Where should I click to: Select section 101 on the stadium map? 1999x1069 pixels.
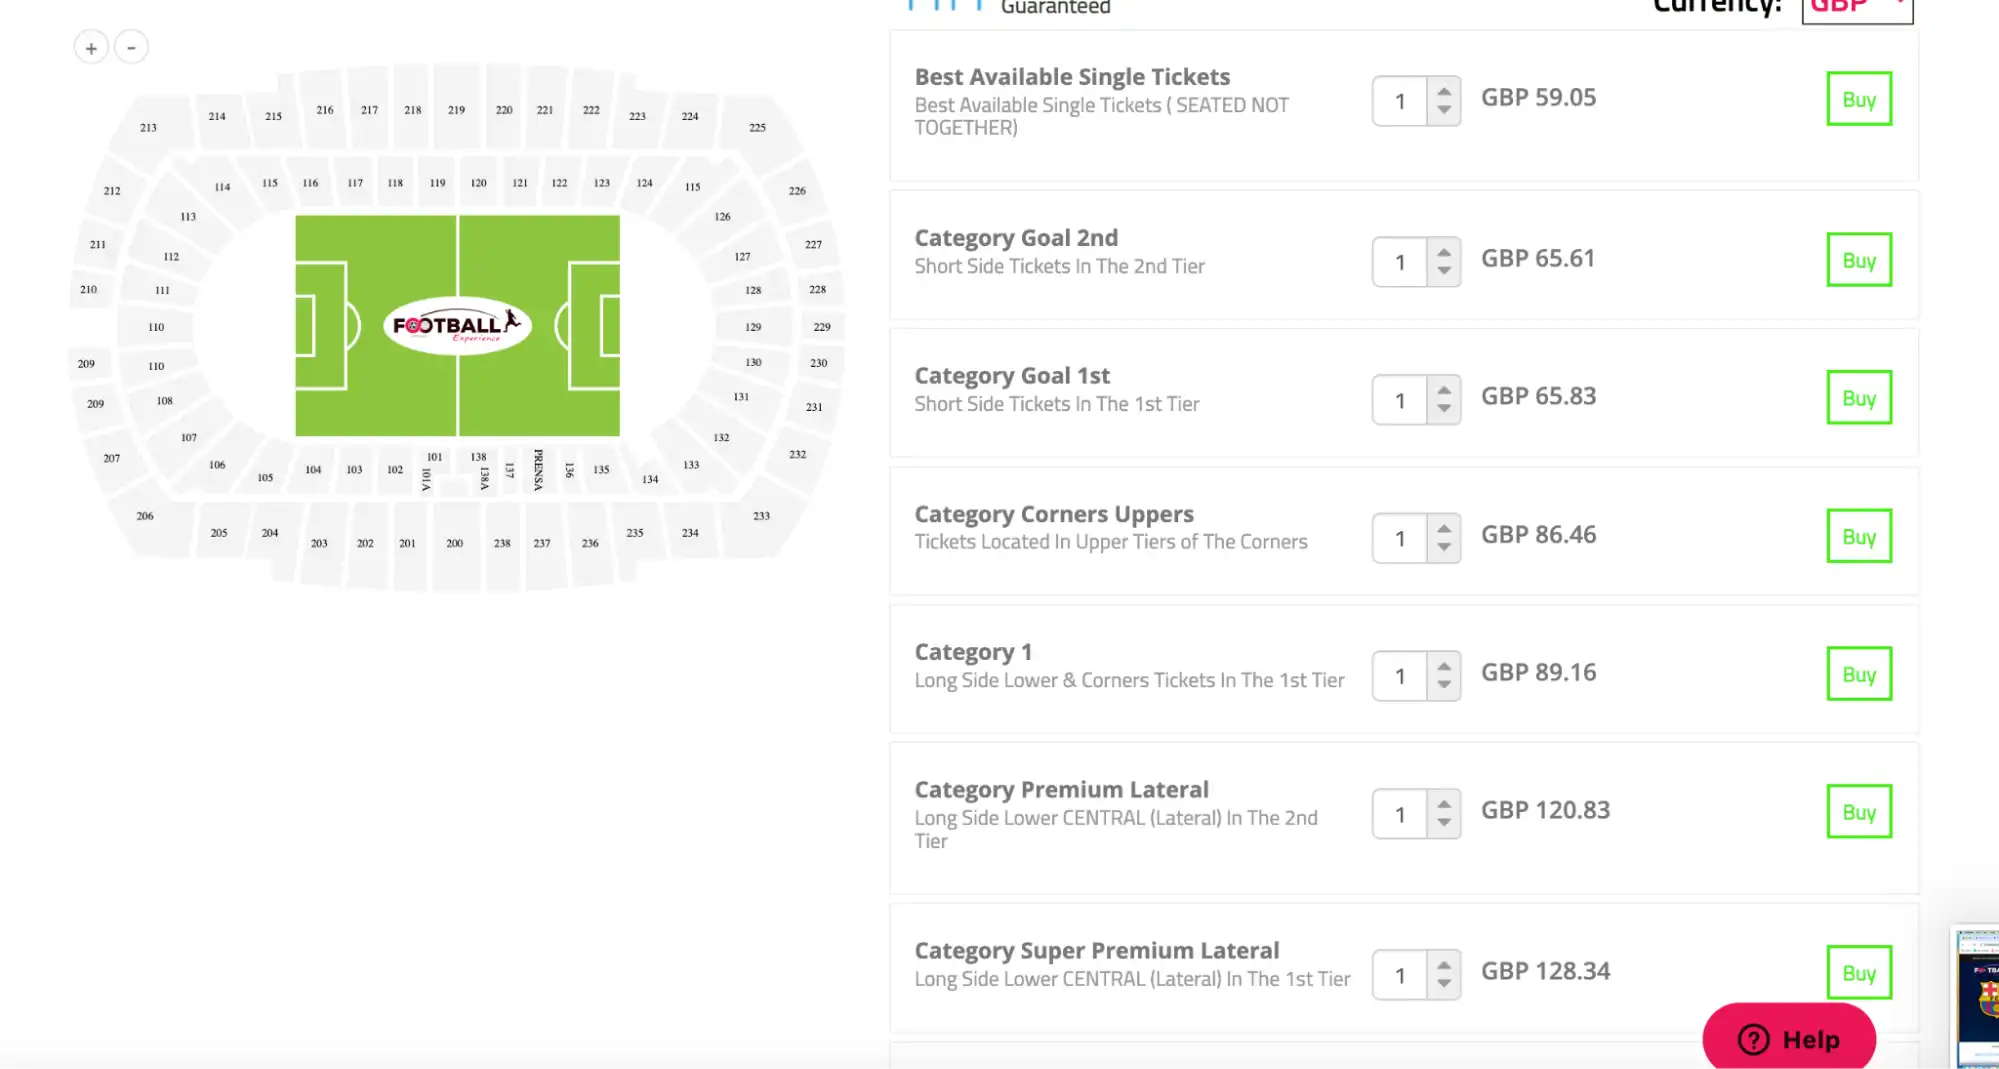coord(434,458)
